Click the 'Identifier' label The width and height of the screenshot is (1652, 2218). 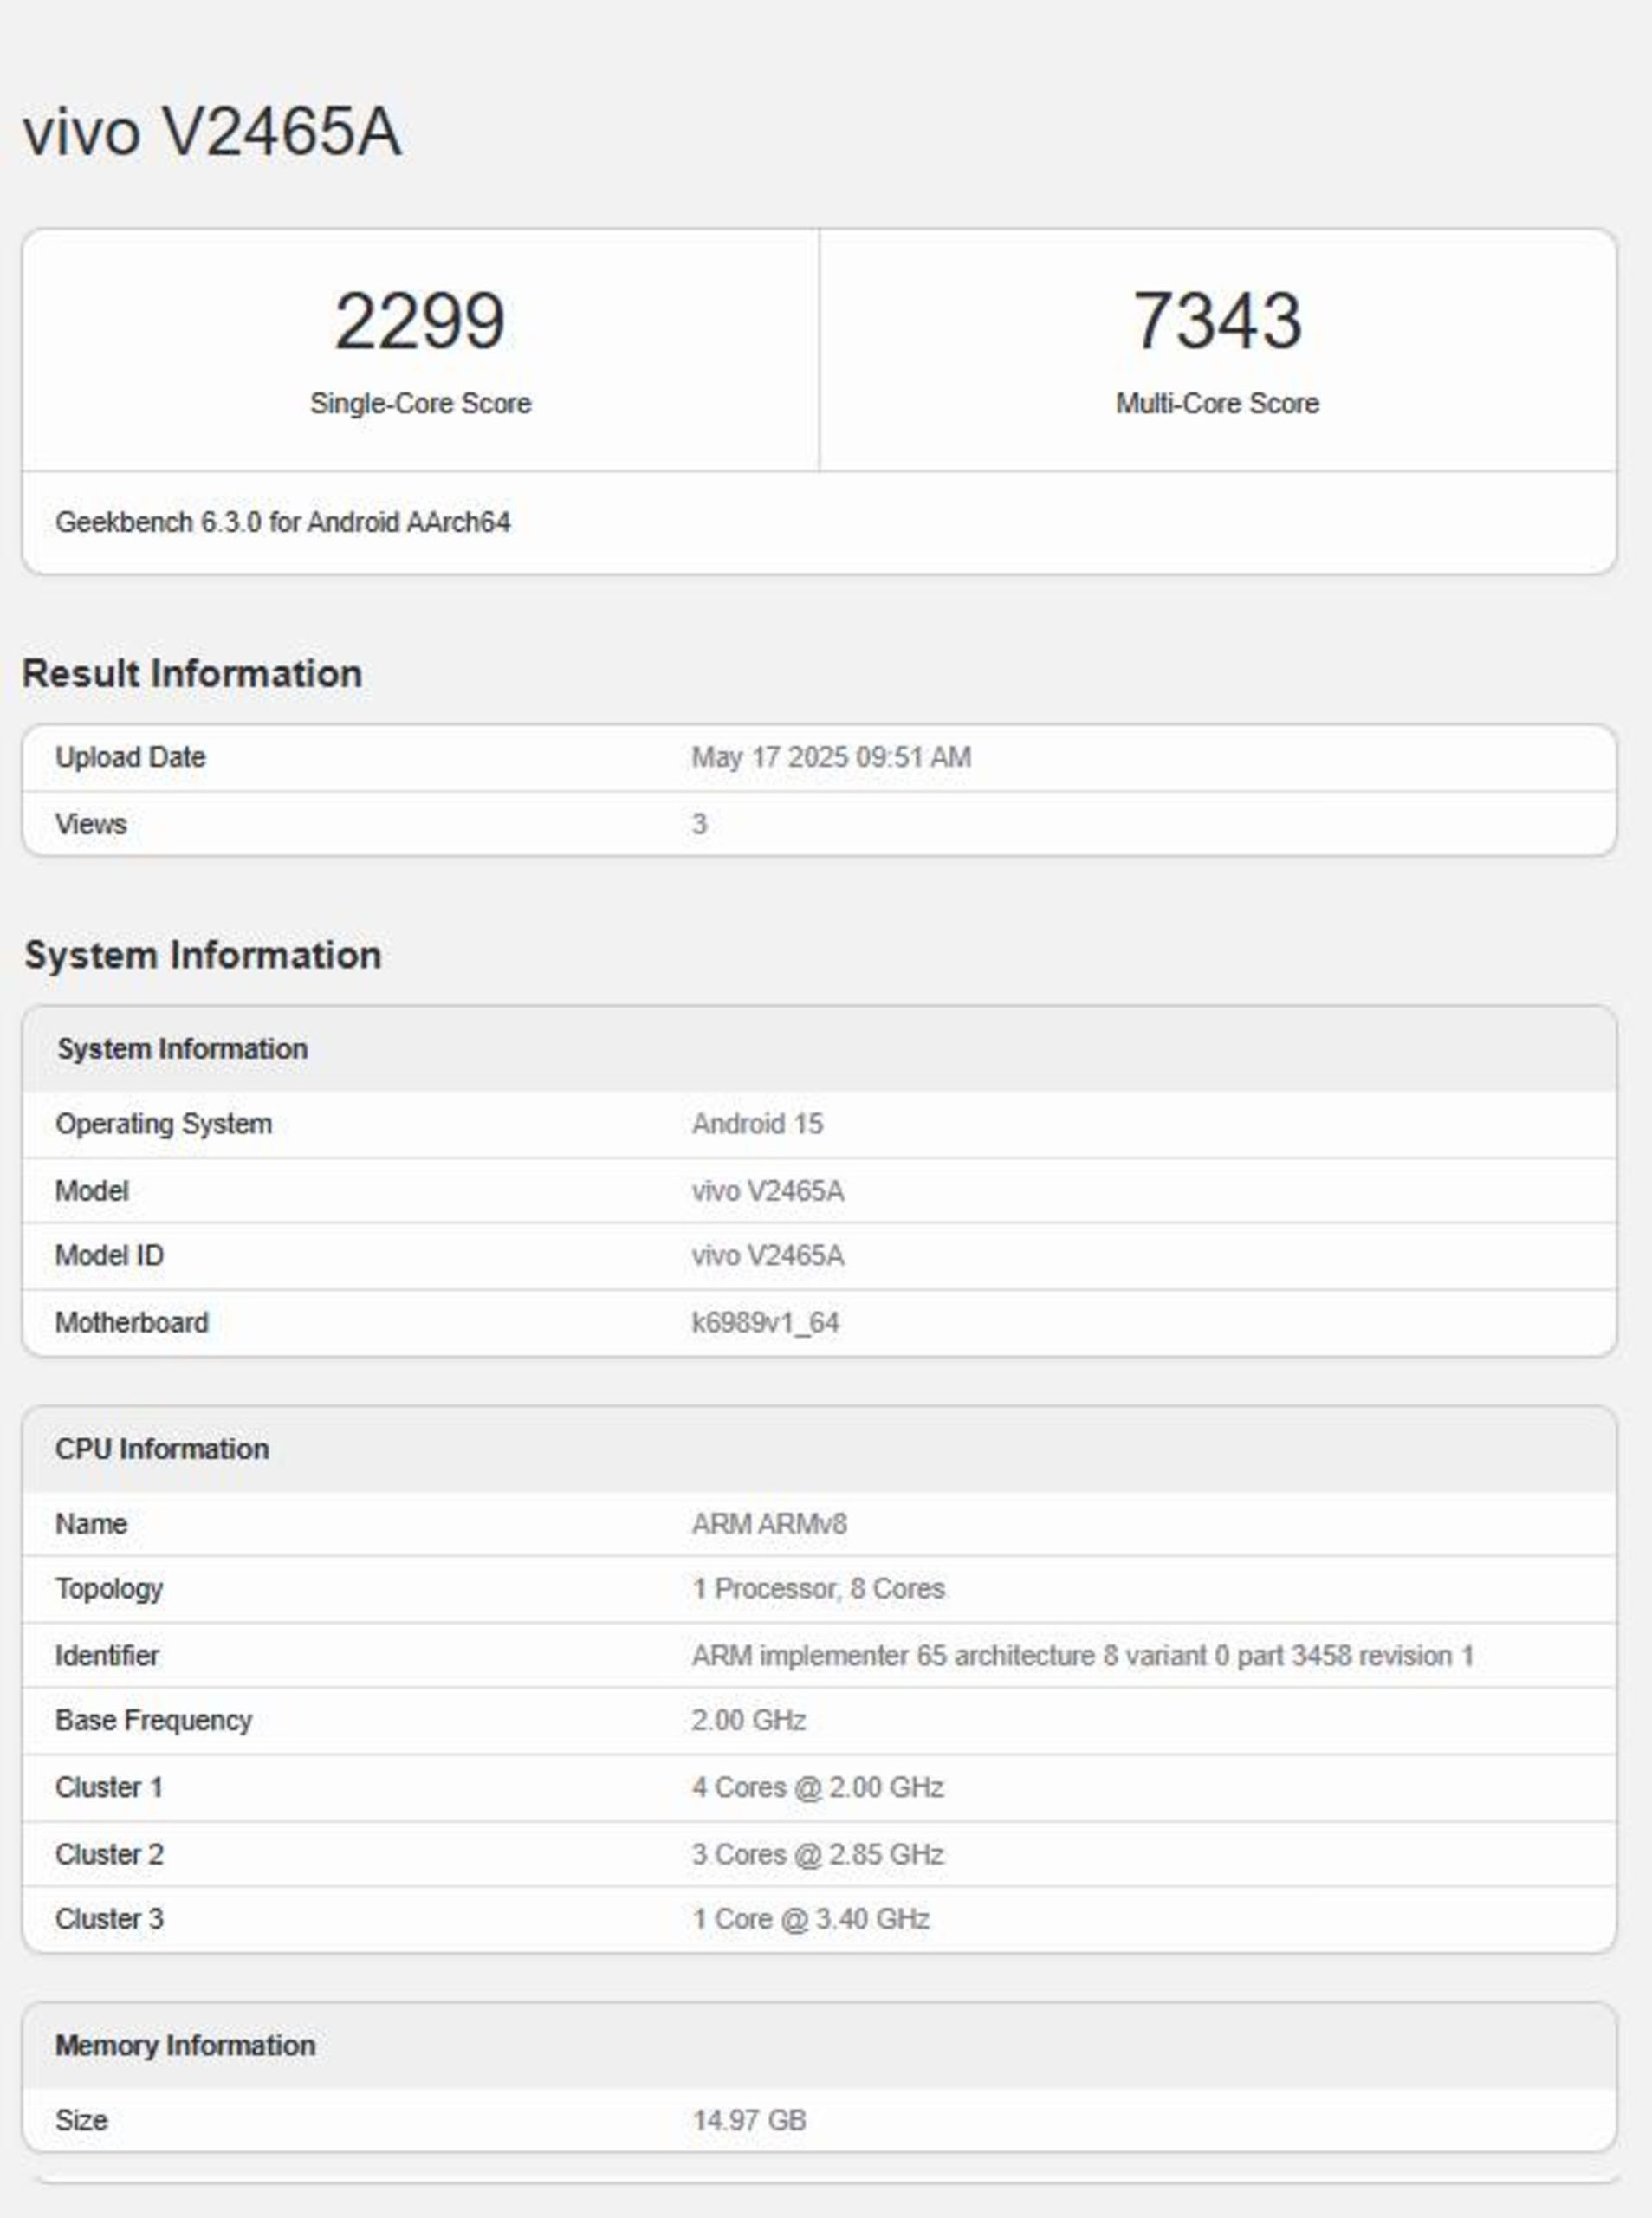[x=107, y=1655]
